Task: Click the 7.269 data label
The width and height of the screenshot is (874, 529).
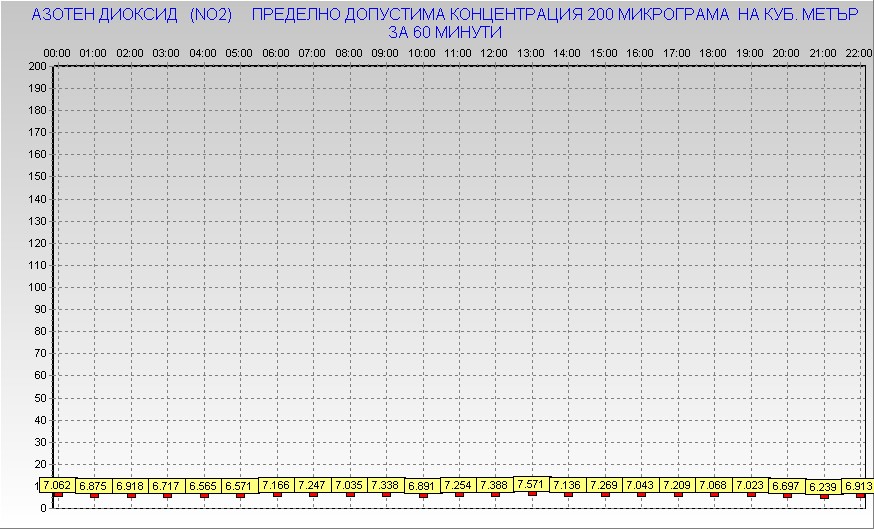Action: click(x=603, y=485)
